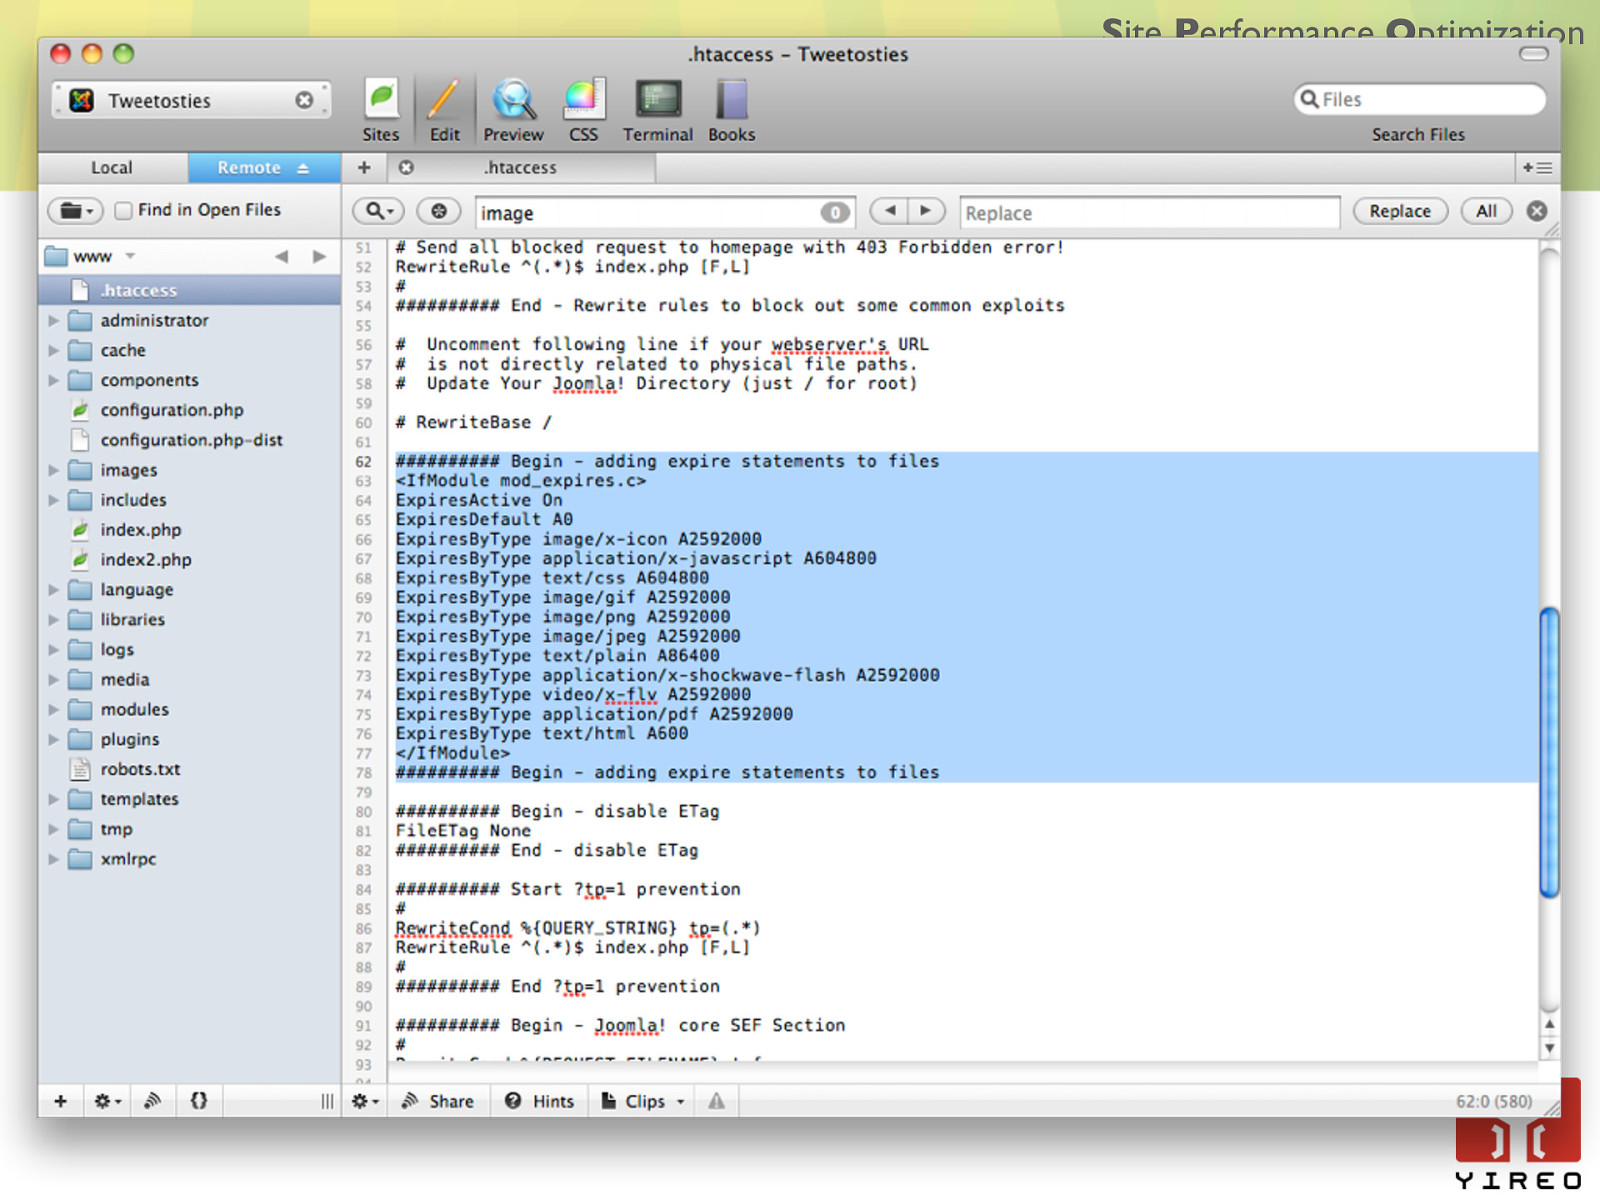
Task: Show Hints panel
Action: 540,1101
